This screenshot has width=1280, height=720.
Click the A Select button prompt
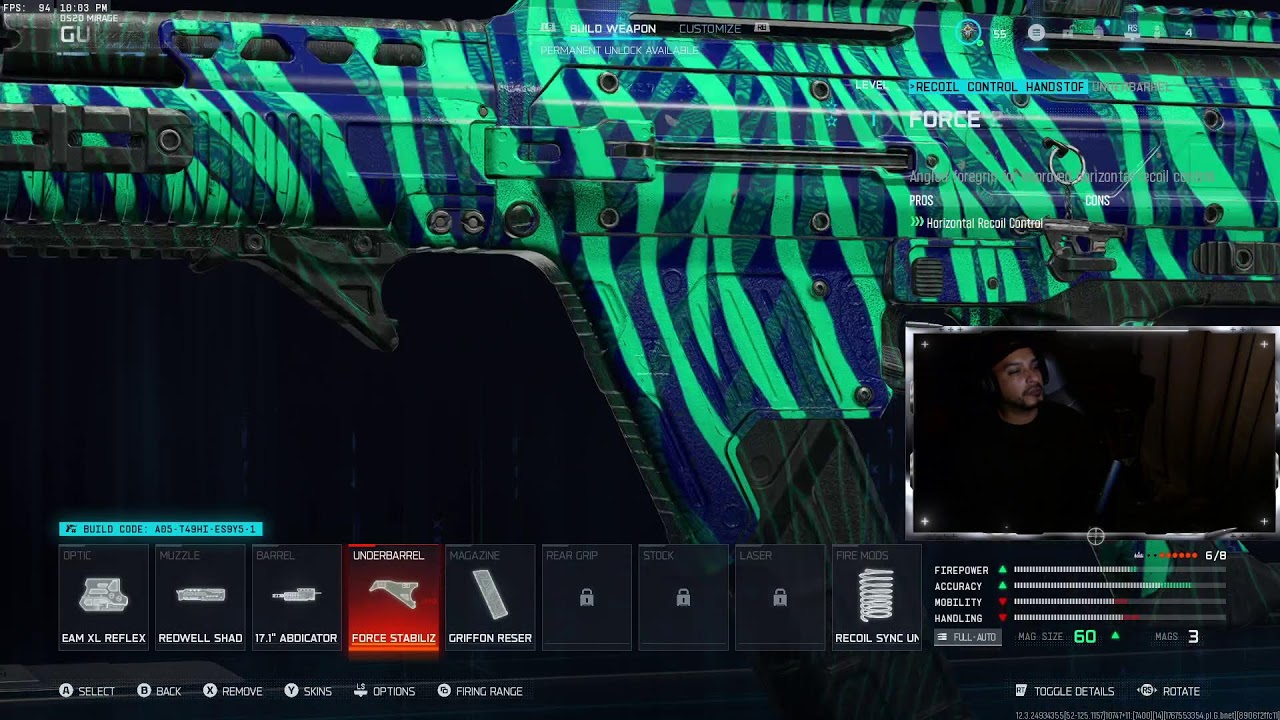tap(87, 691)
